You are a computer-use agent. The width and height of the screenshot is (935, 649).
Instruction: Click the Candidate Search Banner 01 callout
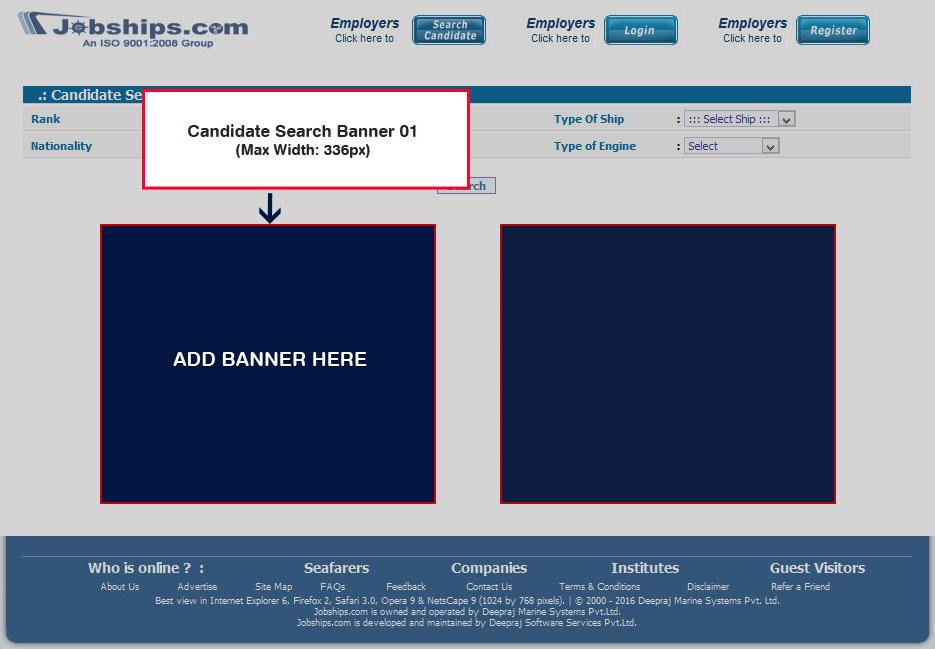click(x=305, y=140)
